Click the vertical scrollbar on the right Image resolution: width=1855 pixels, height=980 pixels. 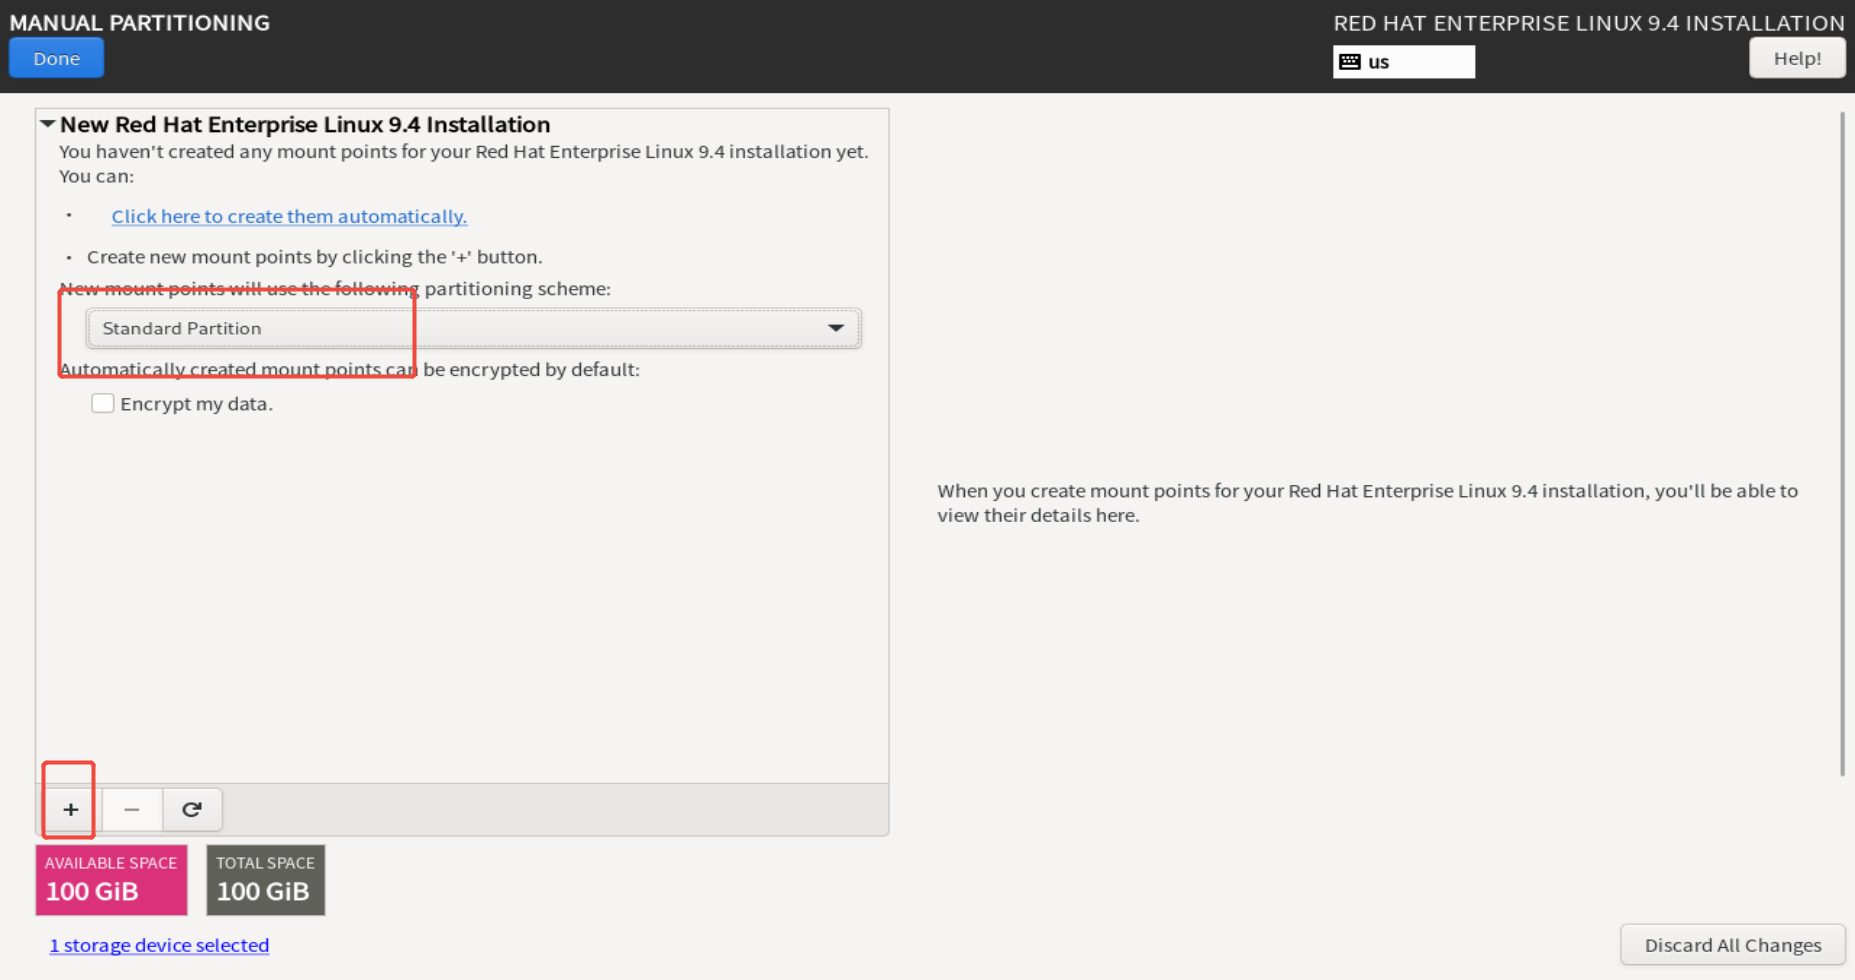tap(1842, 444)
